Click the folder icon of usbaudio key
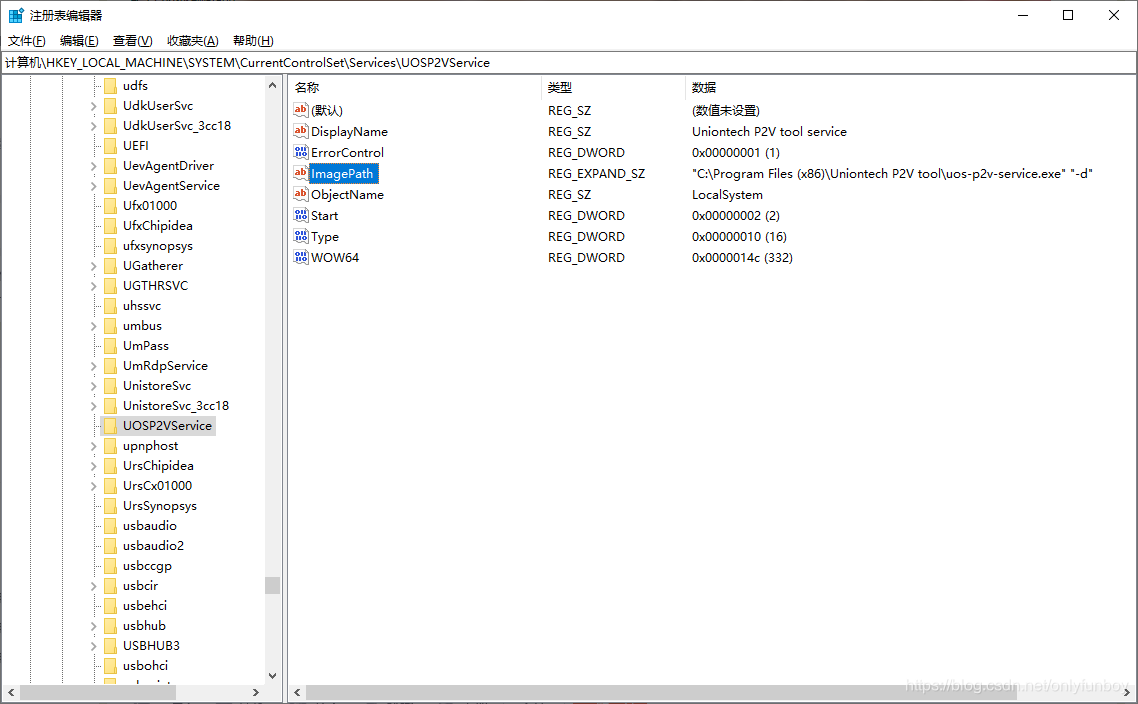 (x=110, y=526)
